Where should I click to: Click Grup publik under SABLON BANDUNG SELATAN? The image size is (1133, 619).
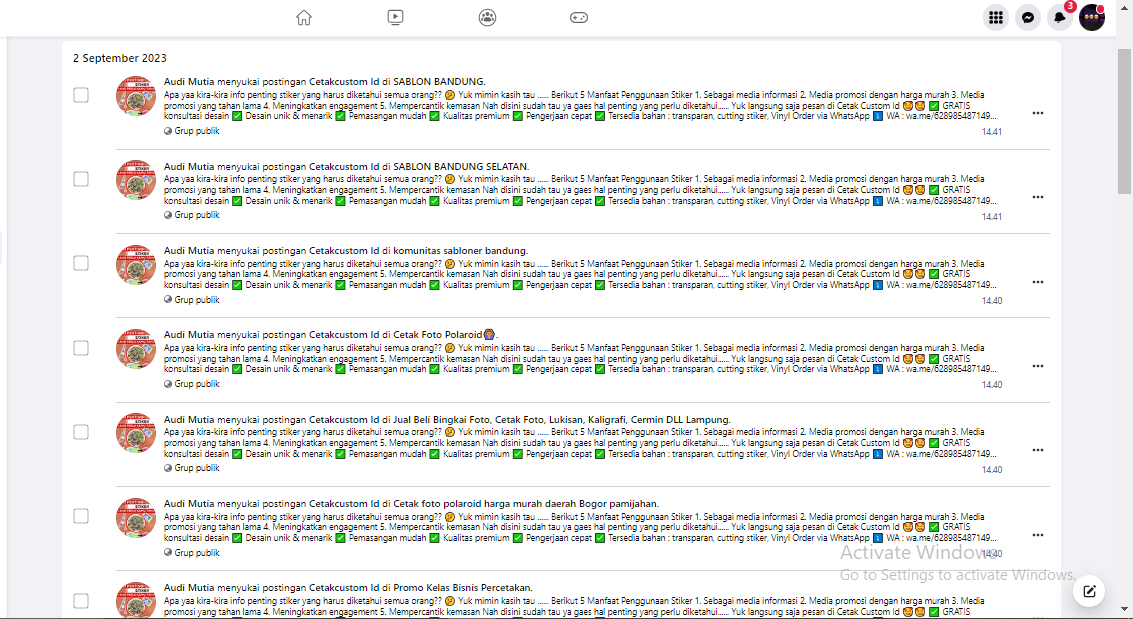191,215
